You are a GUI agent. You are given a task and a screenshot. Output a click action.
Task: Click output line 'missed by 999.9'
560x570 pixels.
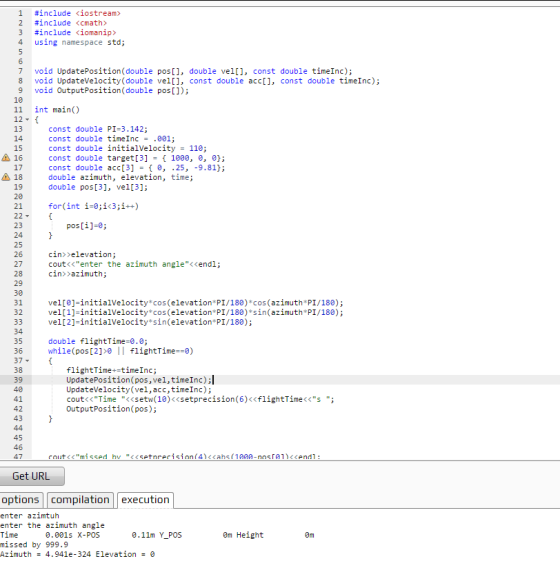34,545
